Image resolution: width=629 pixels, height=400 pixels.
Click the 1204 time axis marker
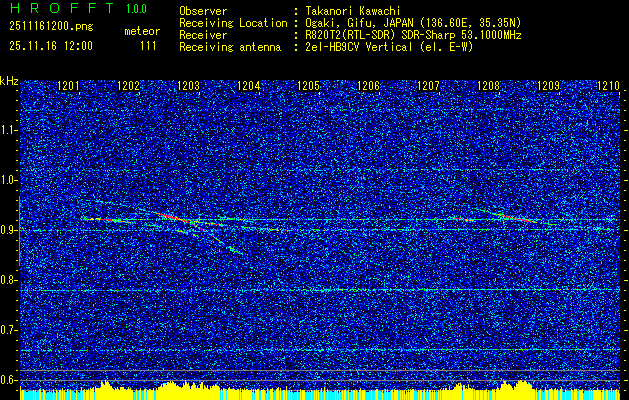coord(249,86)
